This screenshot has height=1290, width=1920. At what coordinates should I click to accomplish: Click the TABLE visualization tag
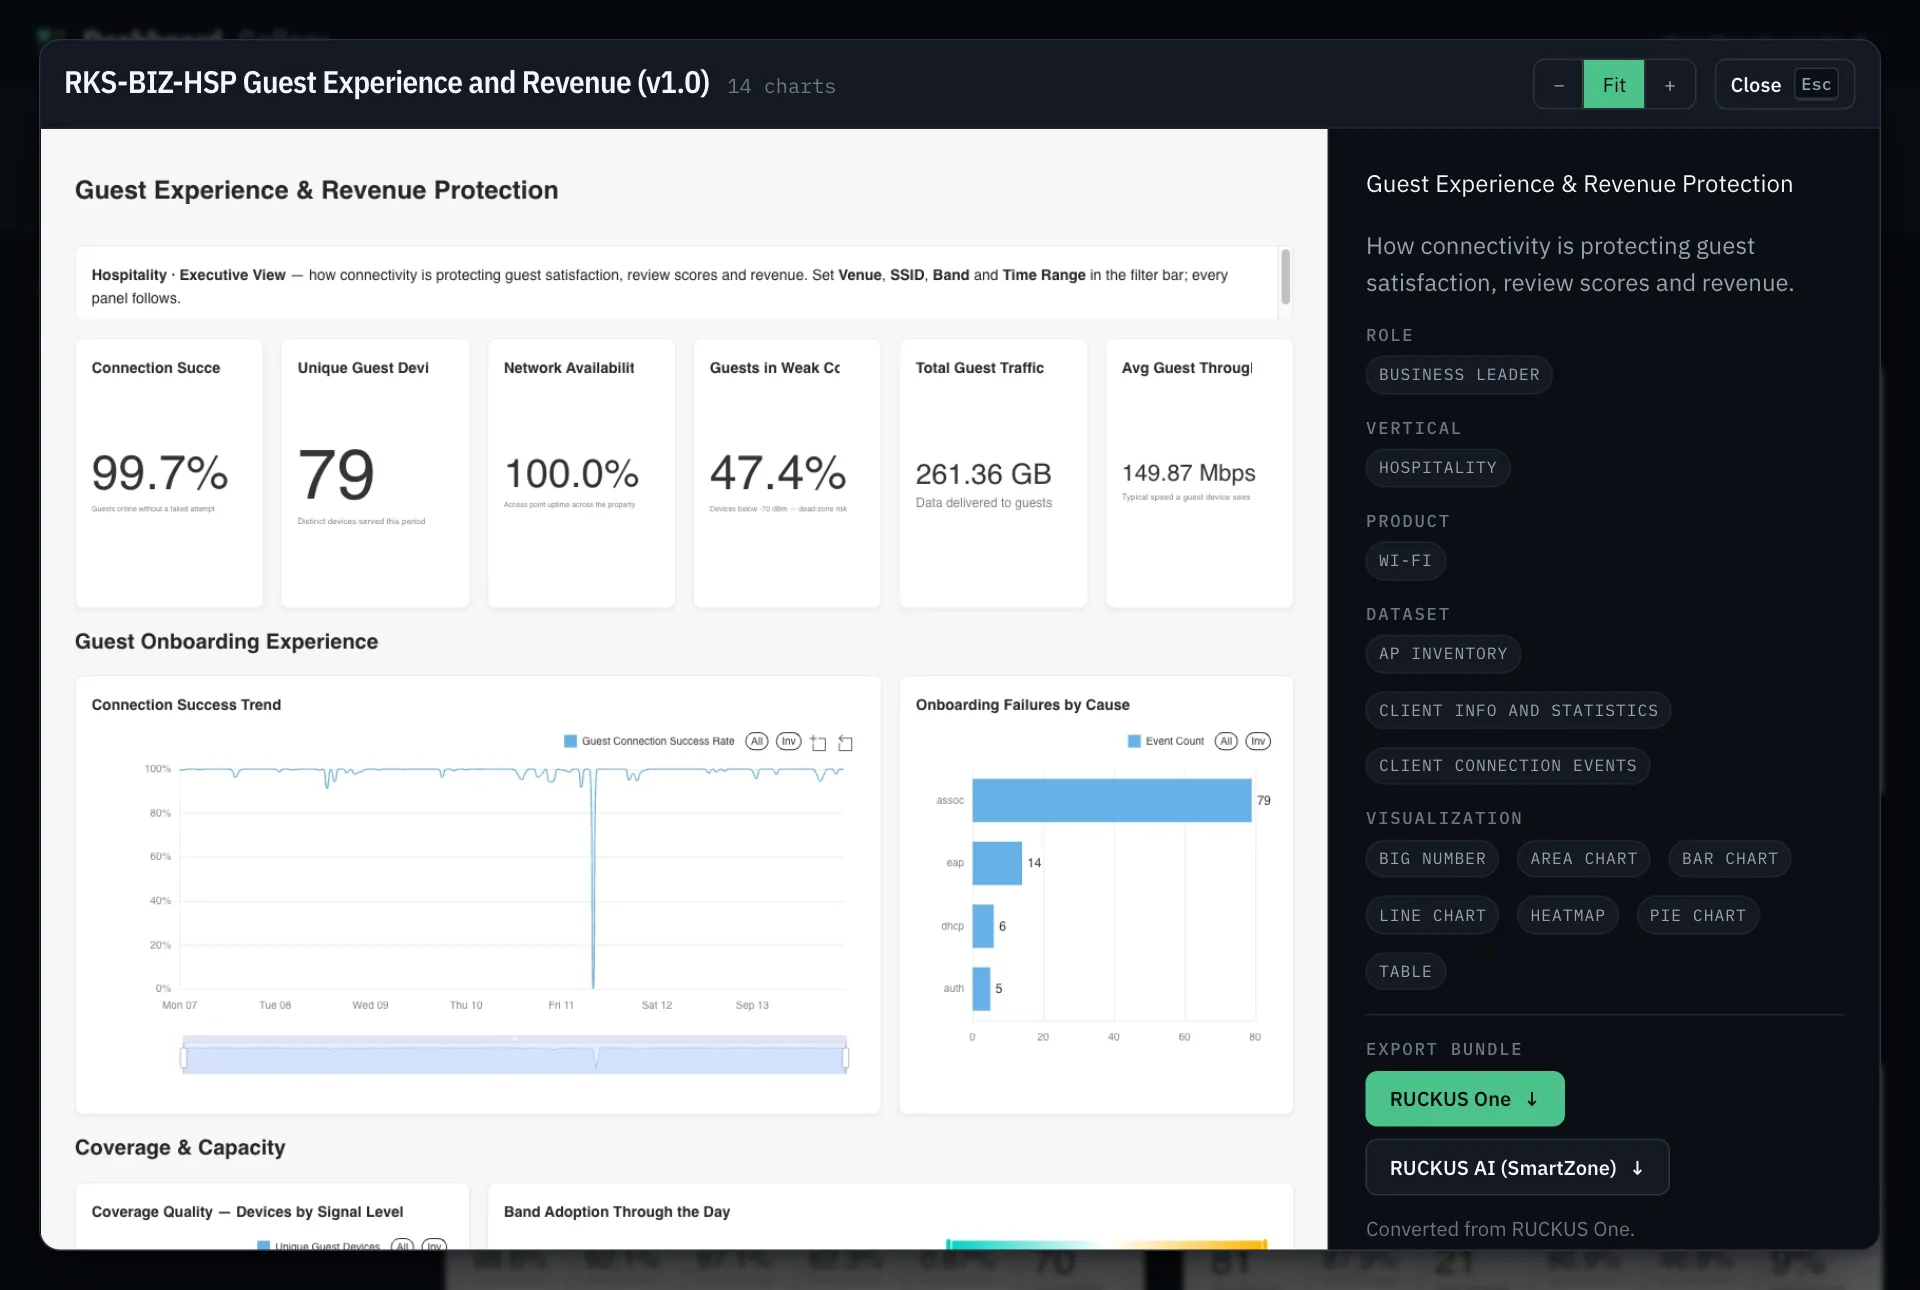(x=1405, y=972)
